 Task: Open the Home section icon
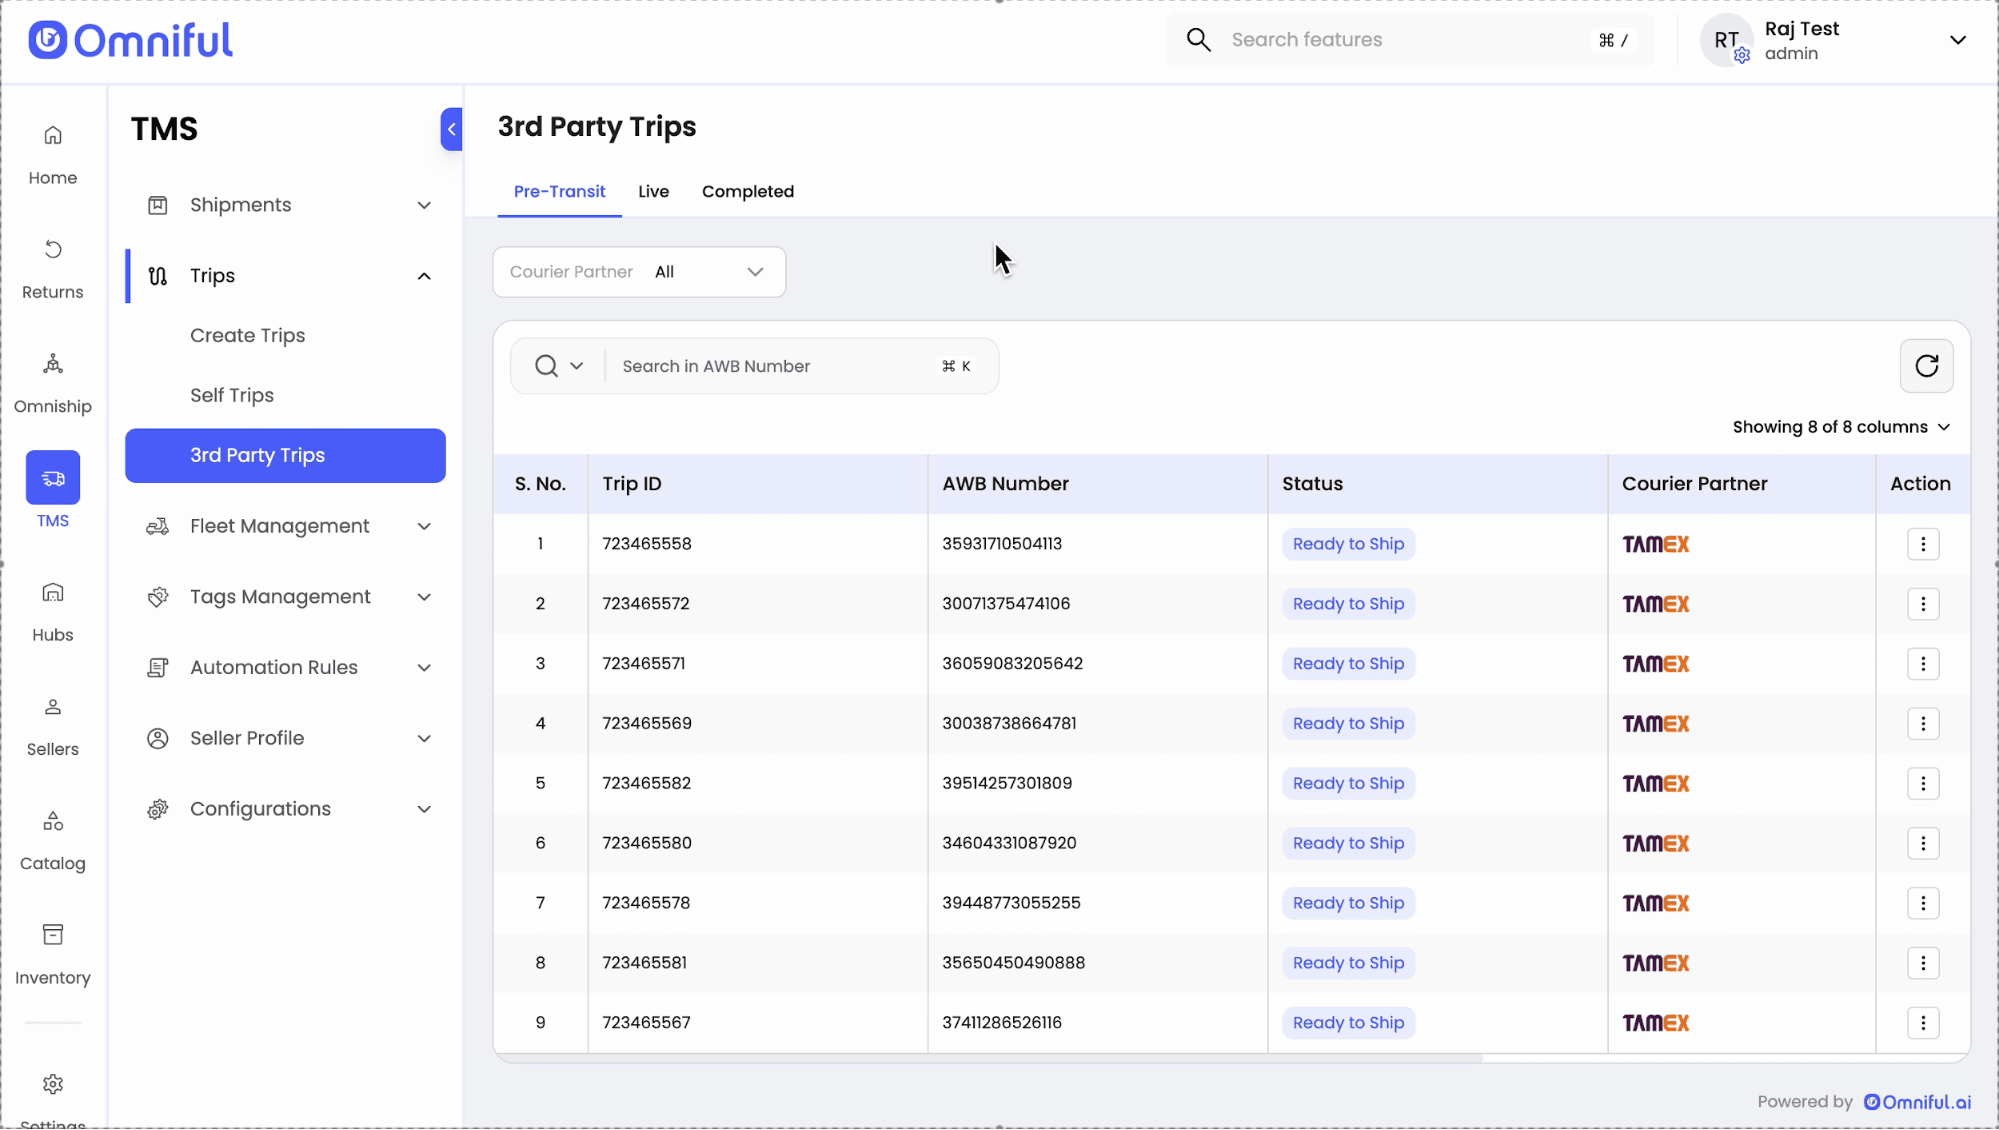click(x=53, y=136)
